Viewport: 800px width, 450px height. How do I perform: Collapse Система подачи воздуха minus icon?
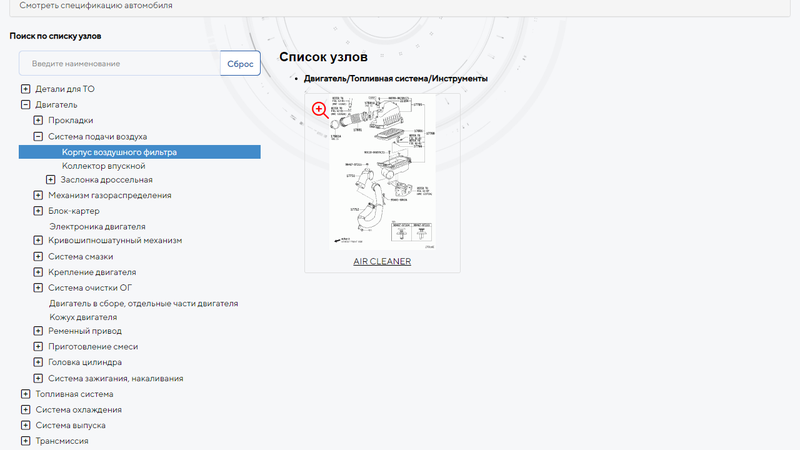pos(38,136)
